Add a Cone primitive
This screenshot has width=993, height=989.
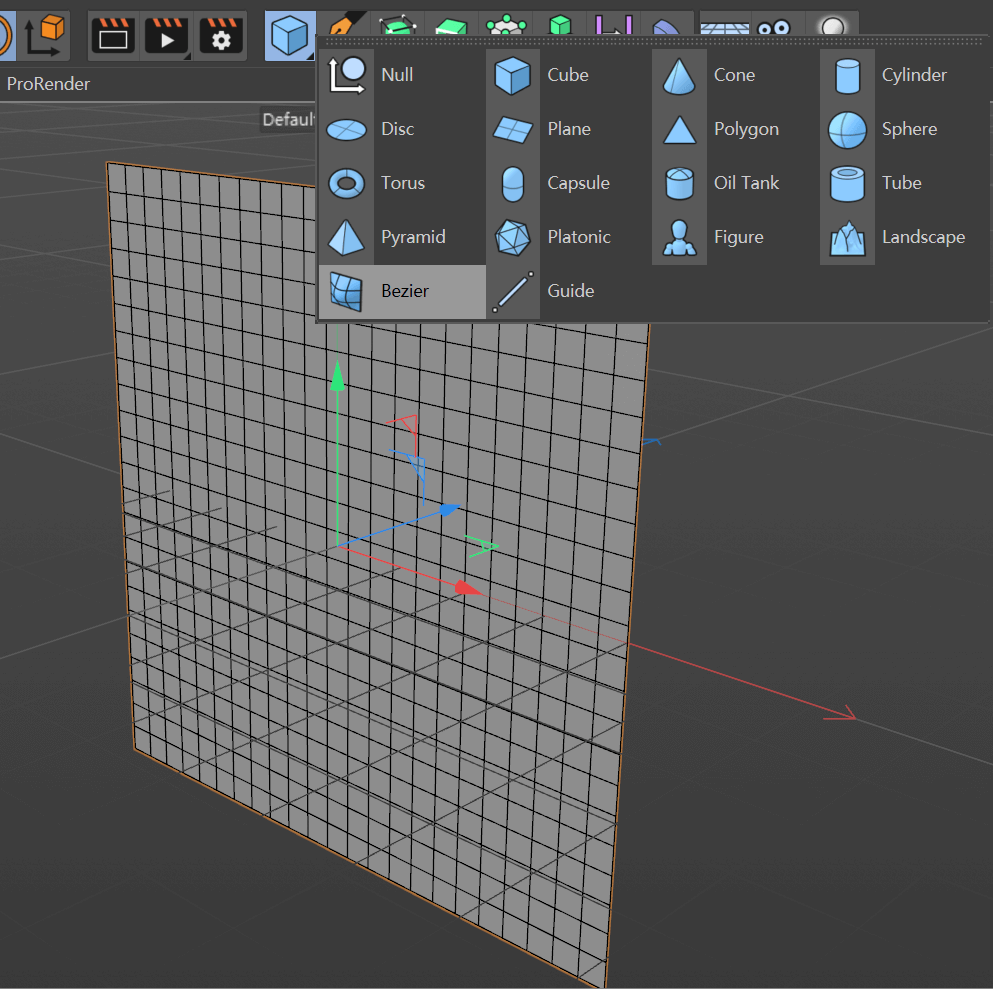point(735,75)
